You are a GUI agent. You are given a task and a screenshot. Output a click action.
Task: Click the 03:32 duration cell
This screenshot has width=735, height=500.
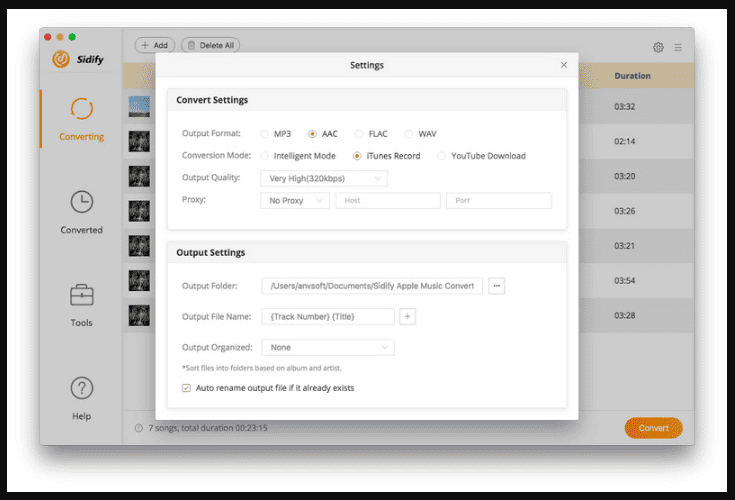coord(624,107)
